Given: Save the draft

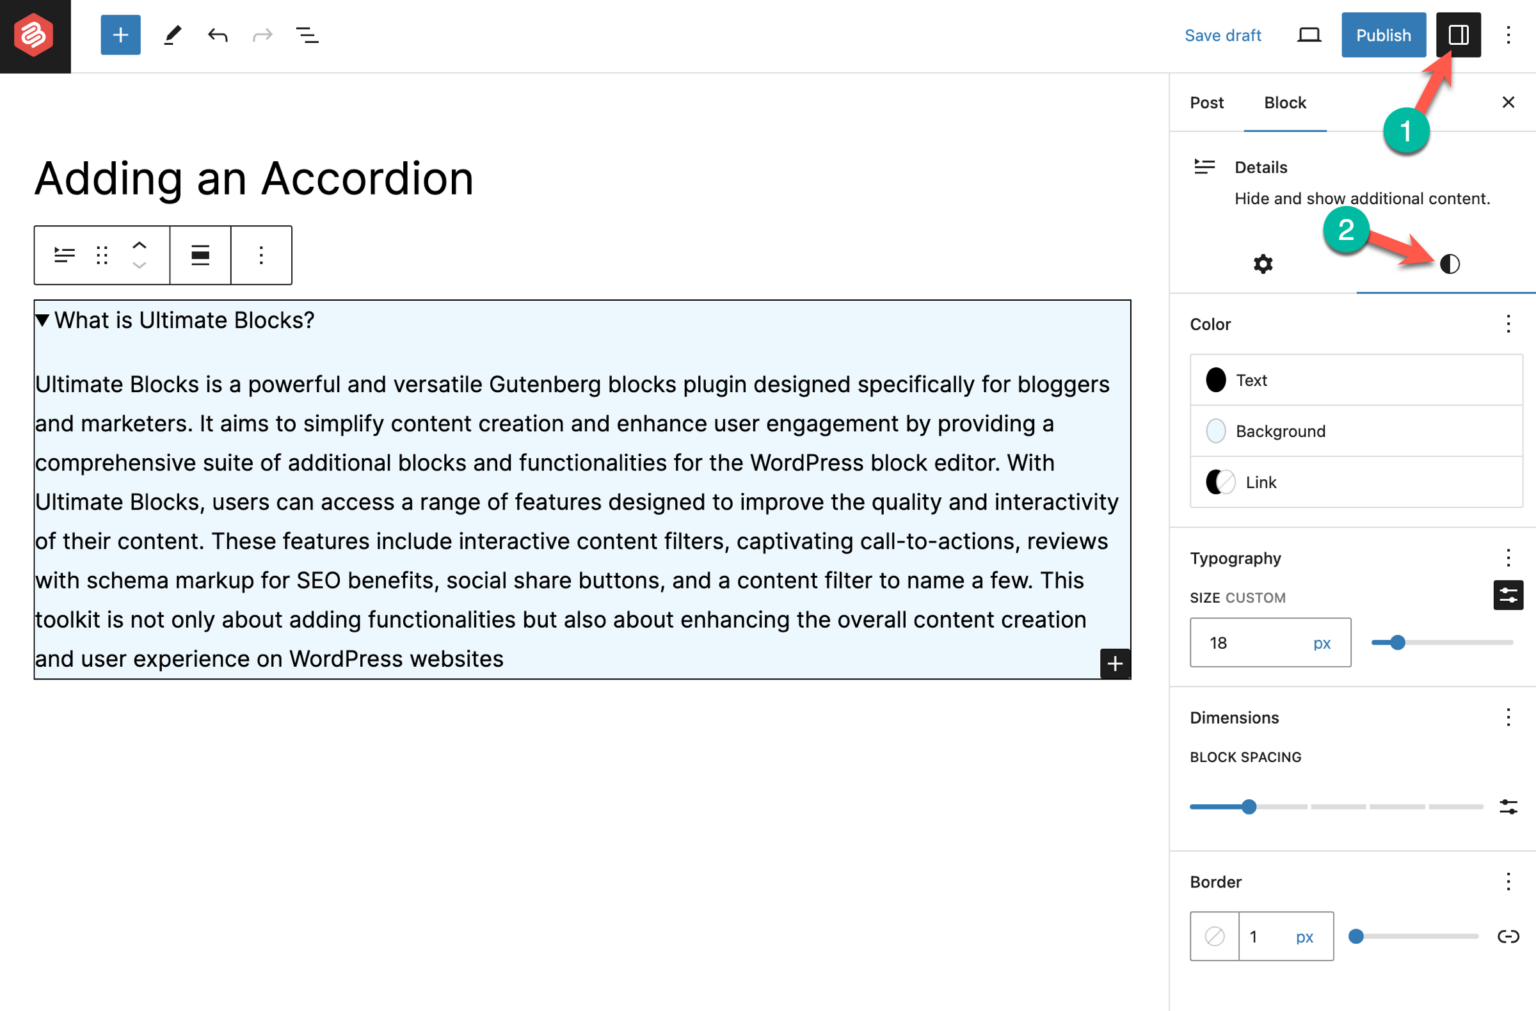Looking at the screenshot, I should pyautogui.click(x=1222, y=35).
